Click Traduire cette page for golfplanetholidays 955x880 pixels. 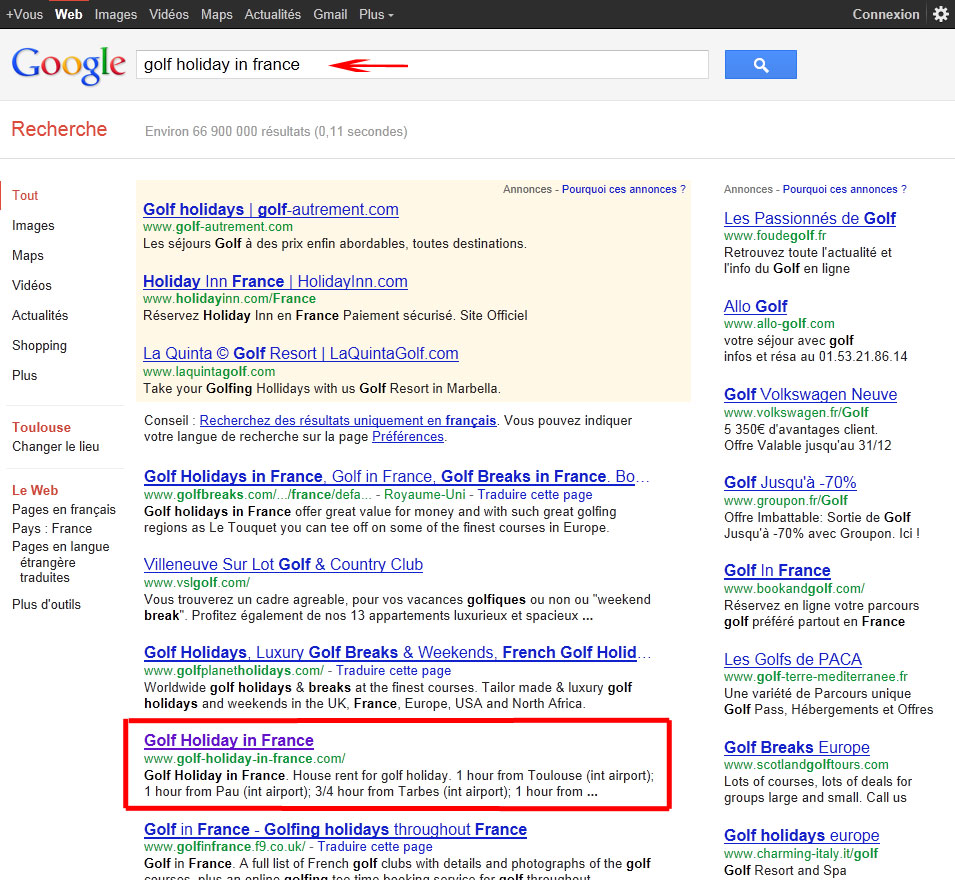click(393, 671)
